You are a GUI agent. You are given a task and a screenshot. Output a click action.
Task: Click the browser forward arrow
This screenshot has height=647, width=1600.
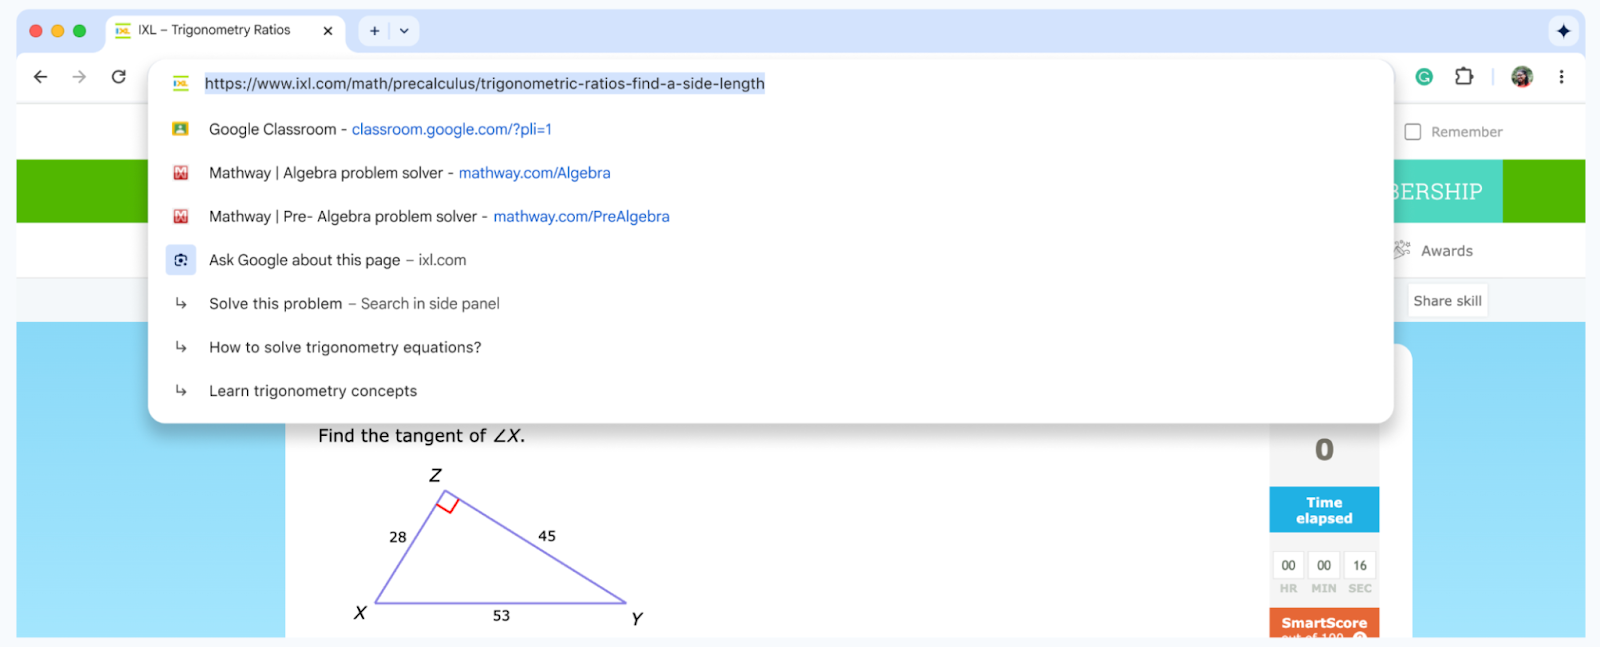[79, 77]
